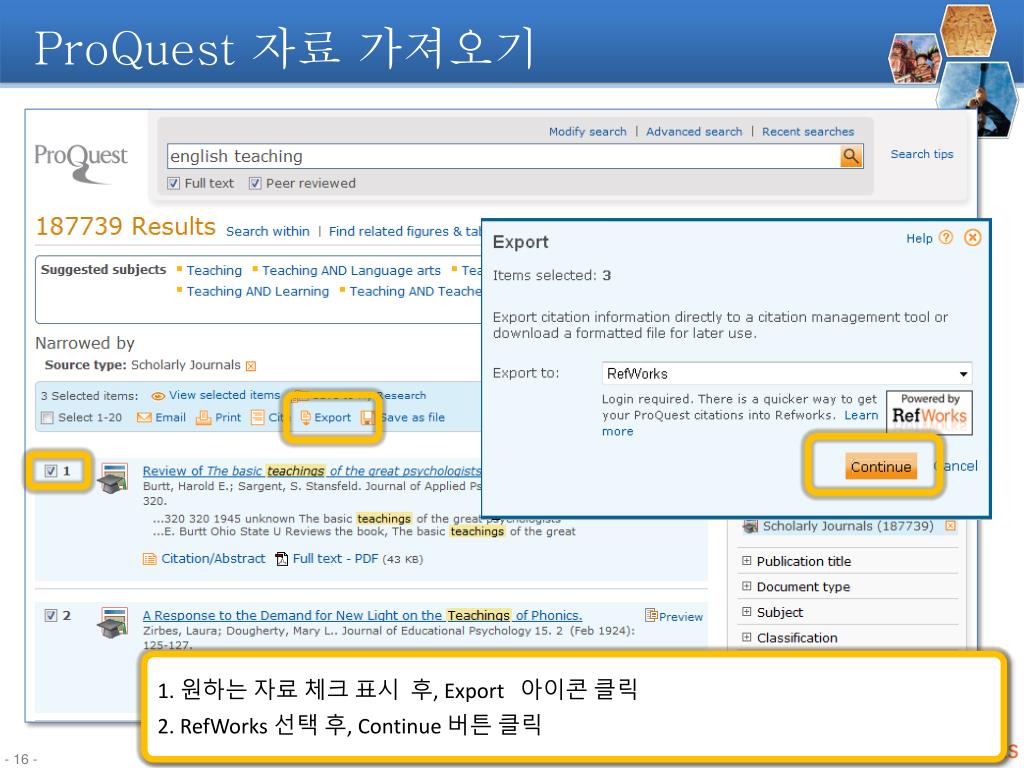Click the Email envelope icon
Image resolution: width=1024 pixels, height=768 pixels.
[x=144, y=417]
